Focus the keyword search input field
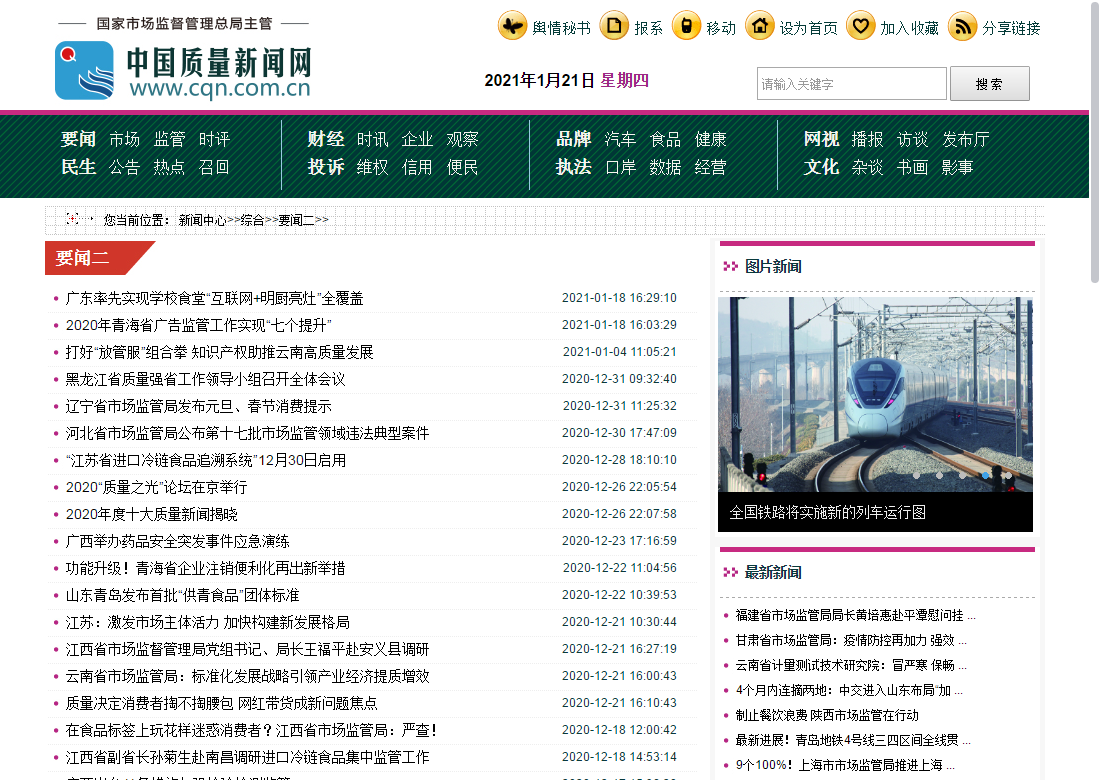This screenshot has width=1101, height=780. coord(852,84)
